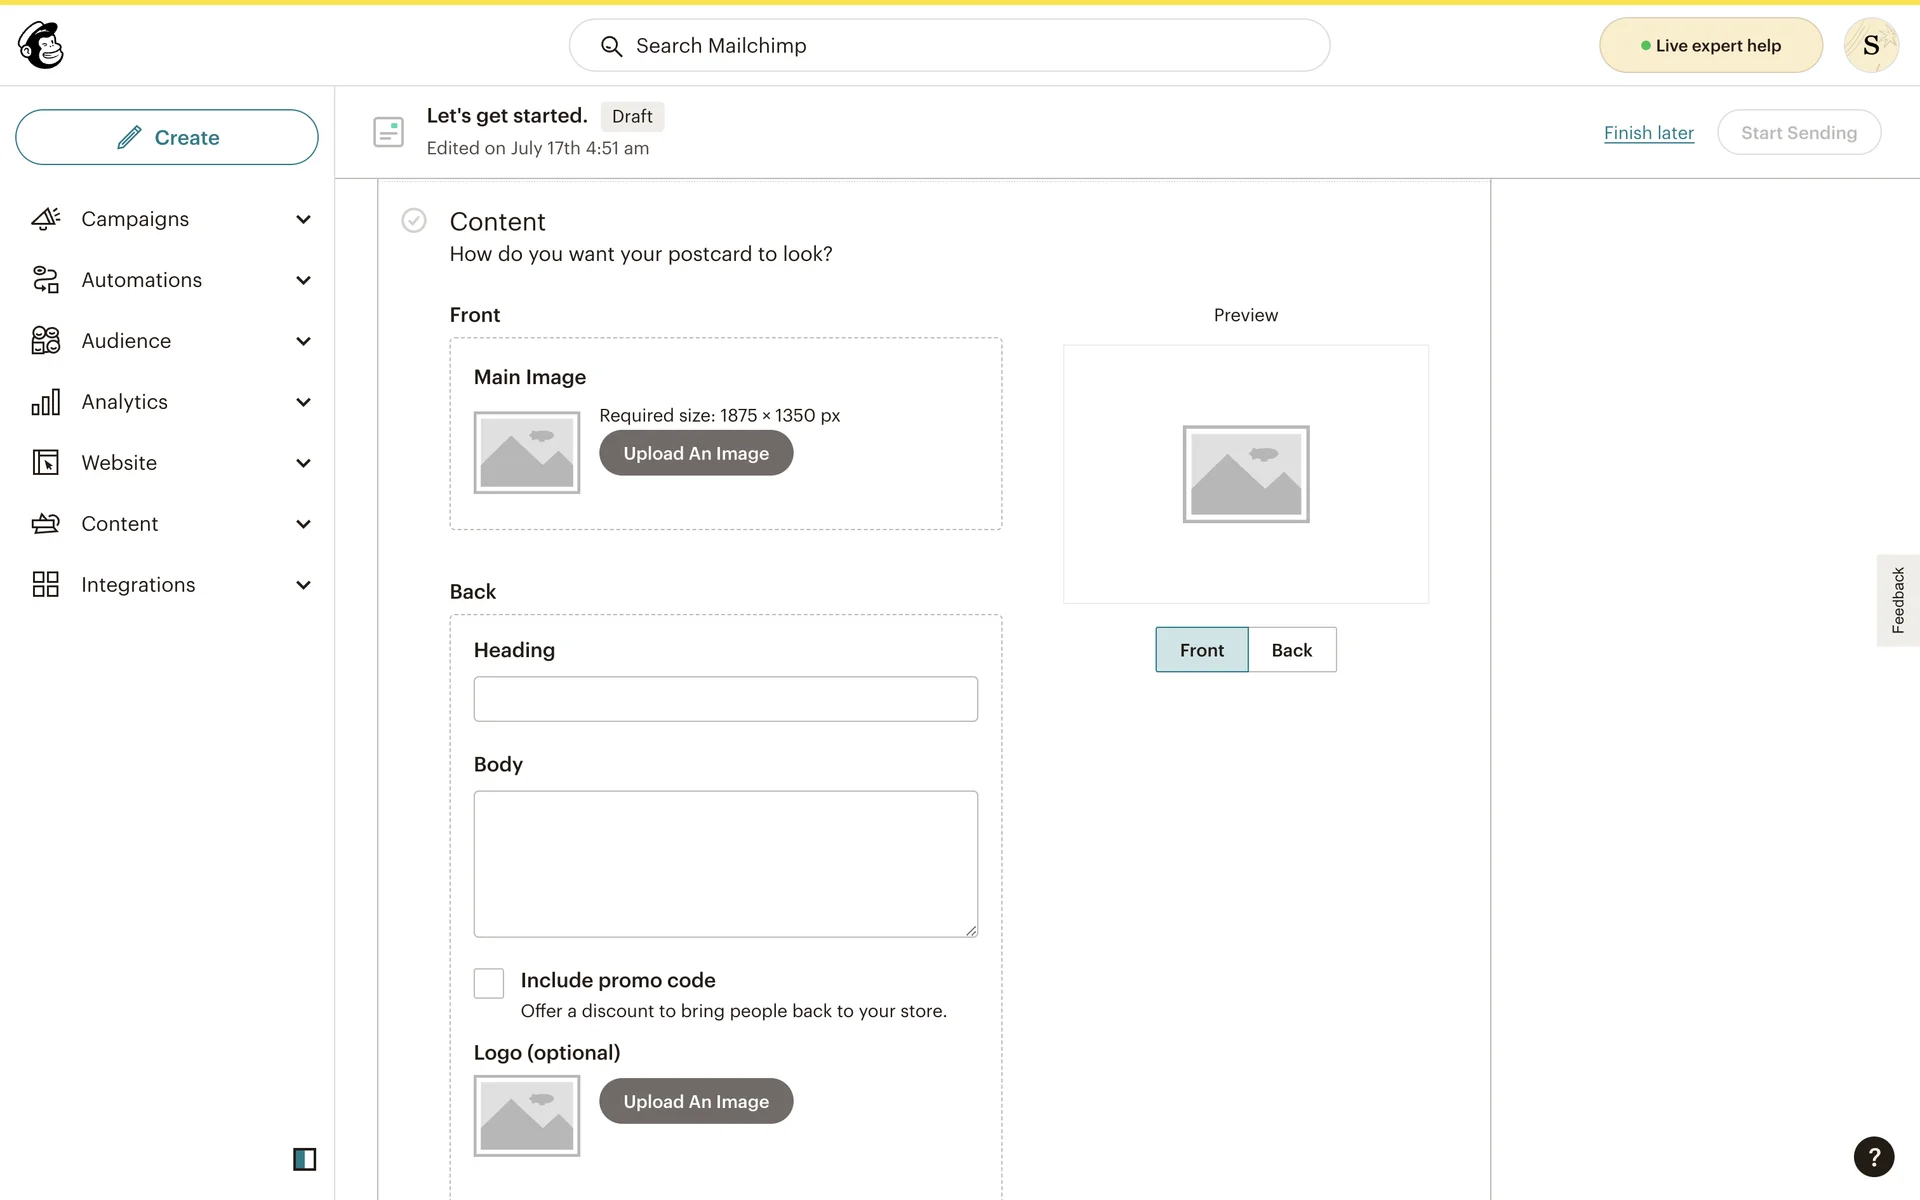Click the Automations flow icon
Image resolution: width=1920 pixels, height=1200 pixels.
46,280
